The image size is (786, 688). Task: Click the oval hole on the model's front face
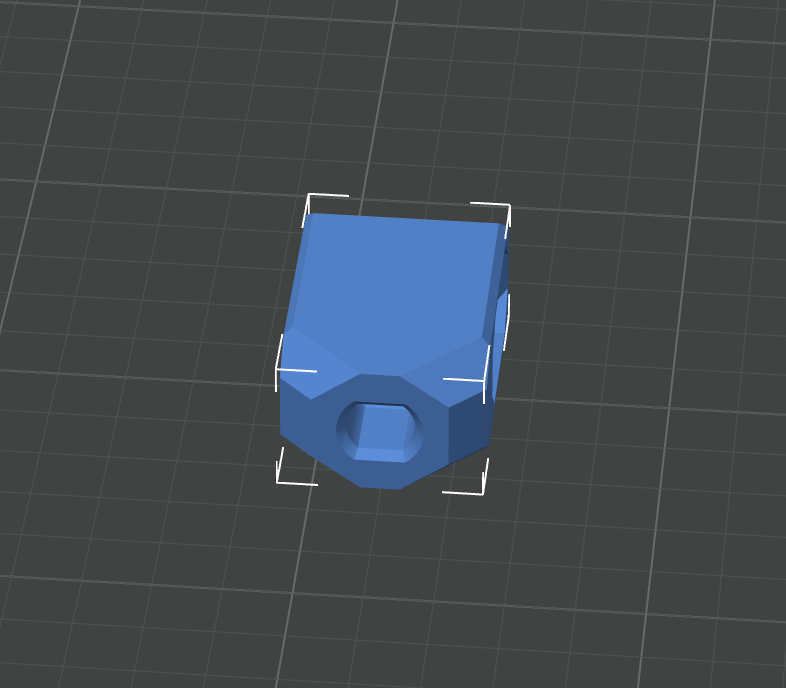click(379, 431)
